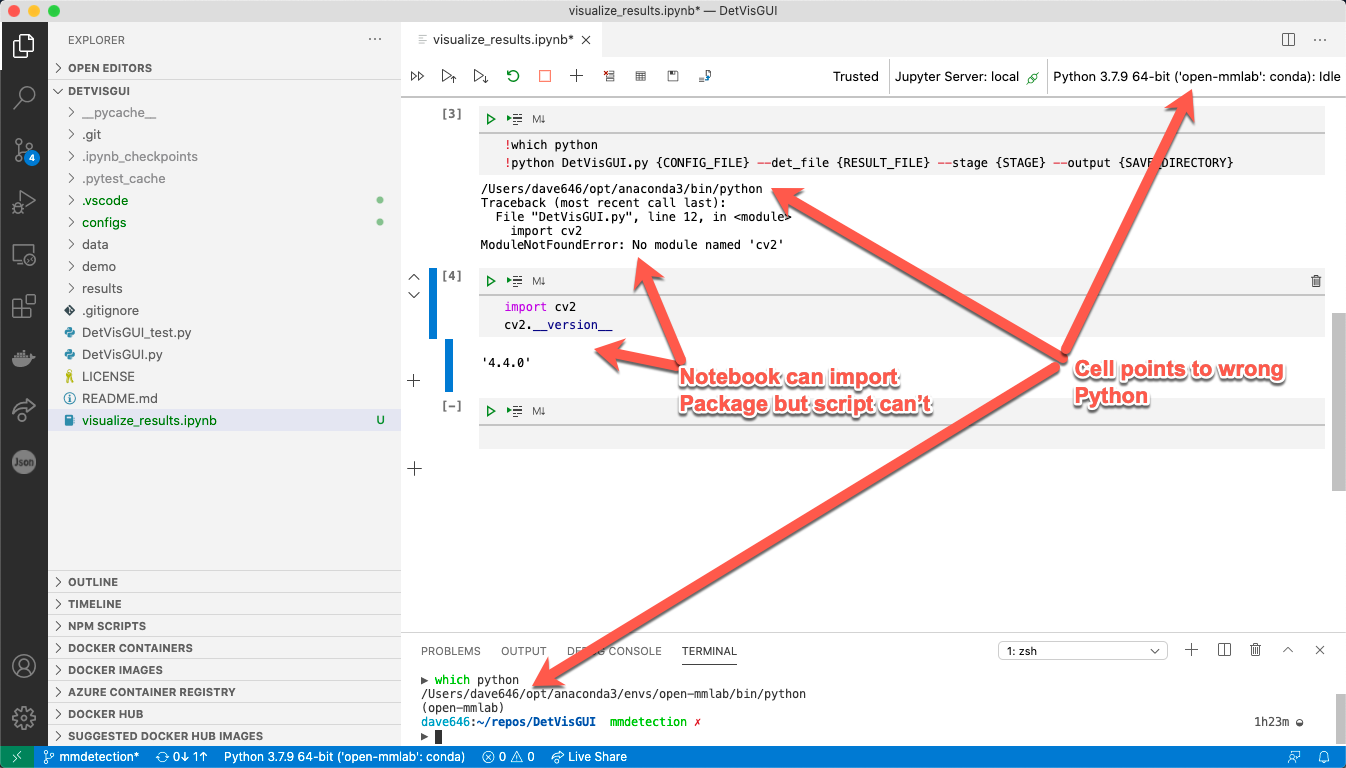The width and height of the screenshot is (1346, 768).
Task: Clear all notebook cell outputs
Action: pyautogui.click(x=609, y=75)
